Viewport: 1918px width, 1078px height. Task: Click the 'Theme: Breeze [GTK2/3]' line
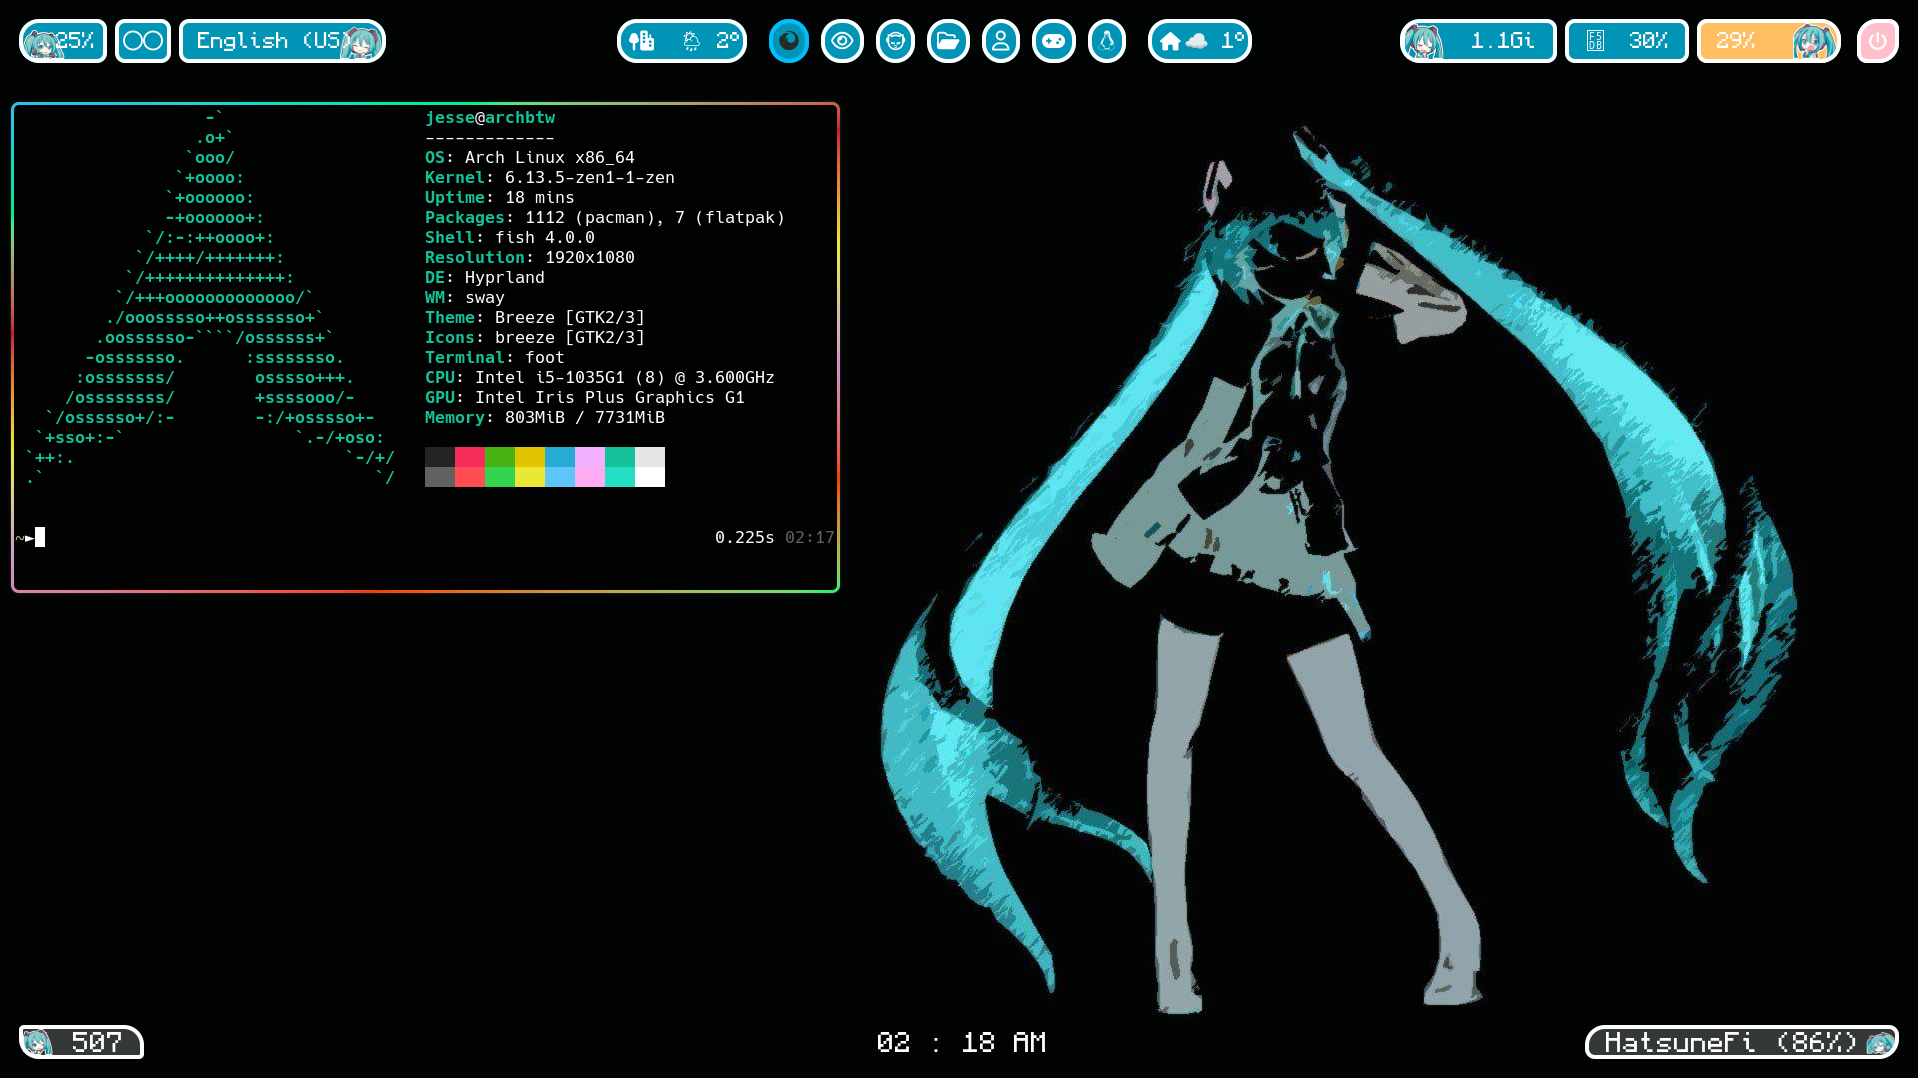[535, 317]
